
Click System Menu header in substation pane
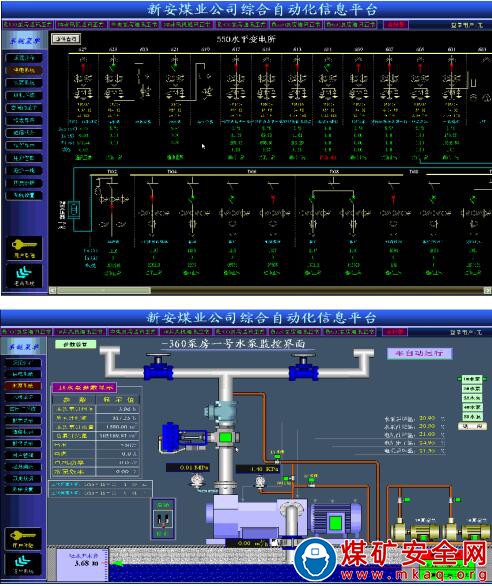tap(25, 41)
